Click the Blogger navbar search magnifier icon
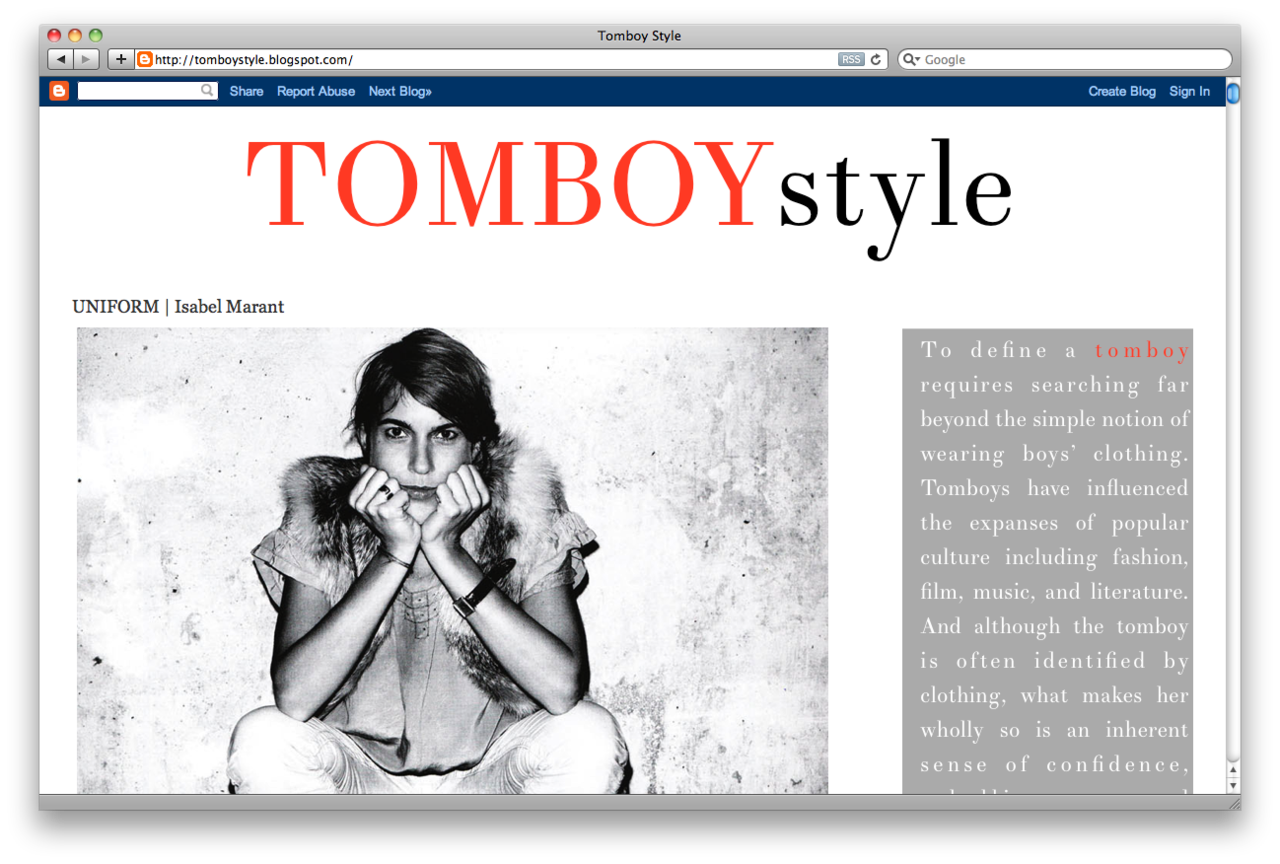Viewport: 1280px width, 864px height. (207, 91)
